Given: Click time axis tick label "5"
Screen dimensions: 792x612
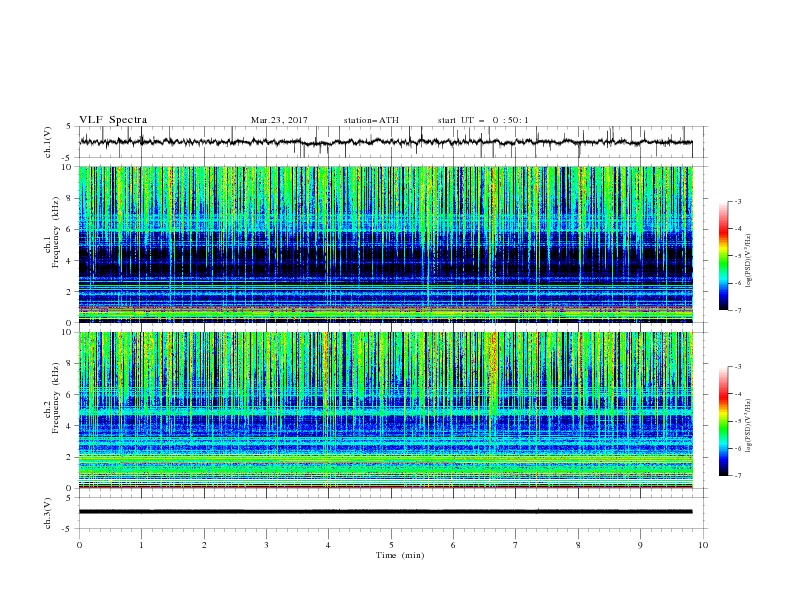Looking at the screenshot, I should [x=391, y=545].
